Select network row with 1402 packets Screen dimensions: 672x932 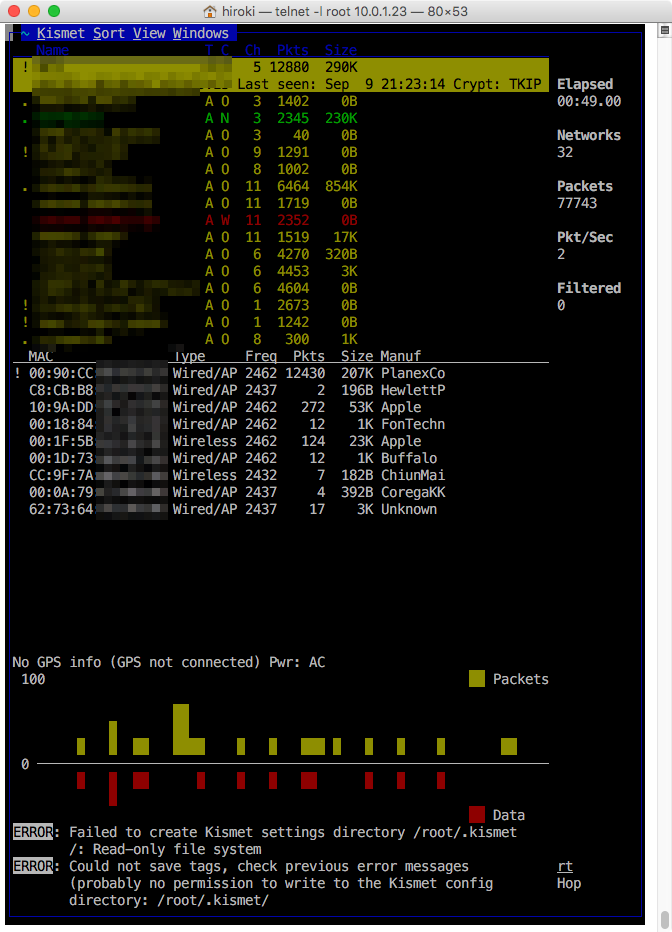point(280,101)
